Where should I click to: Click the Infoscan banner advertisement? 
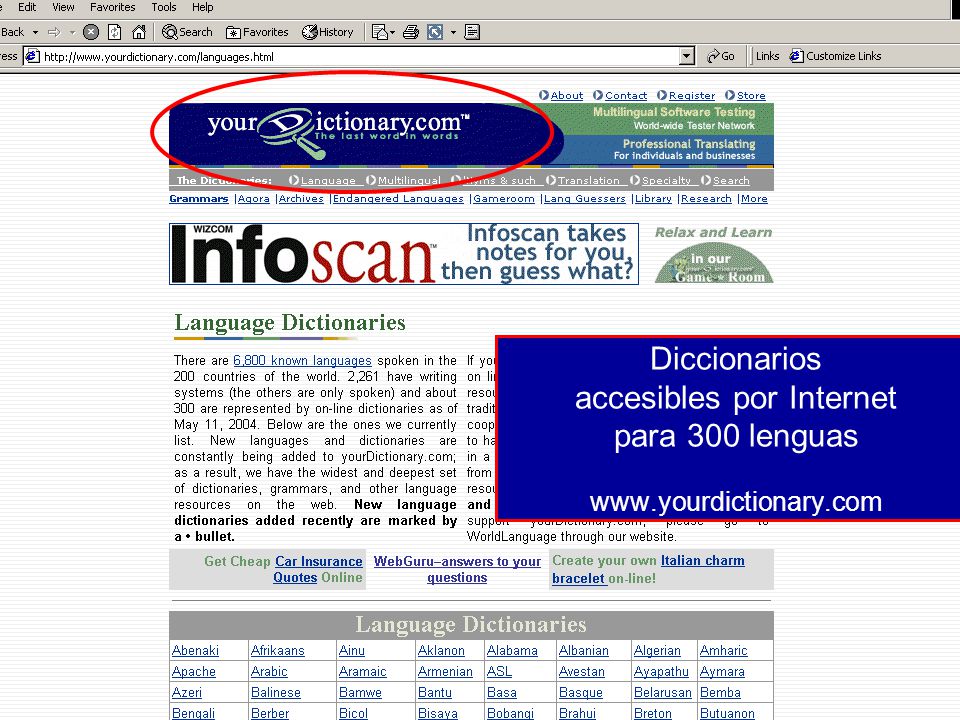click(x=404, y=253)
